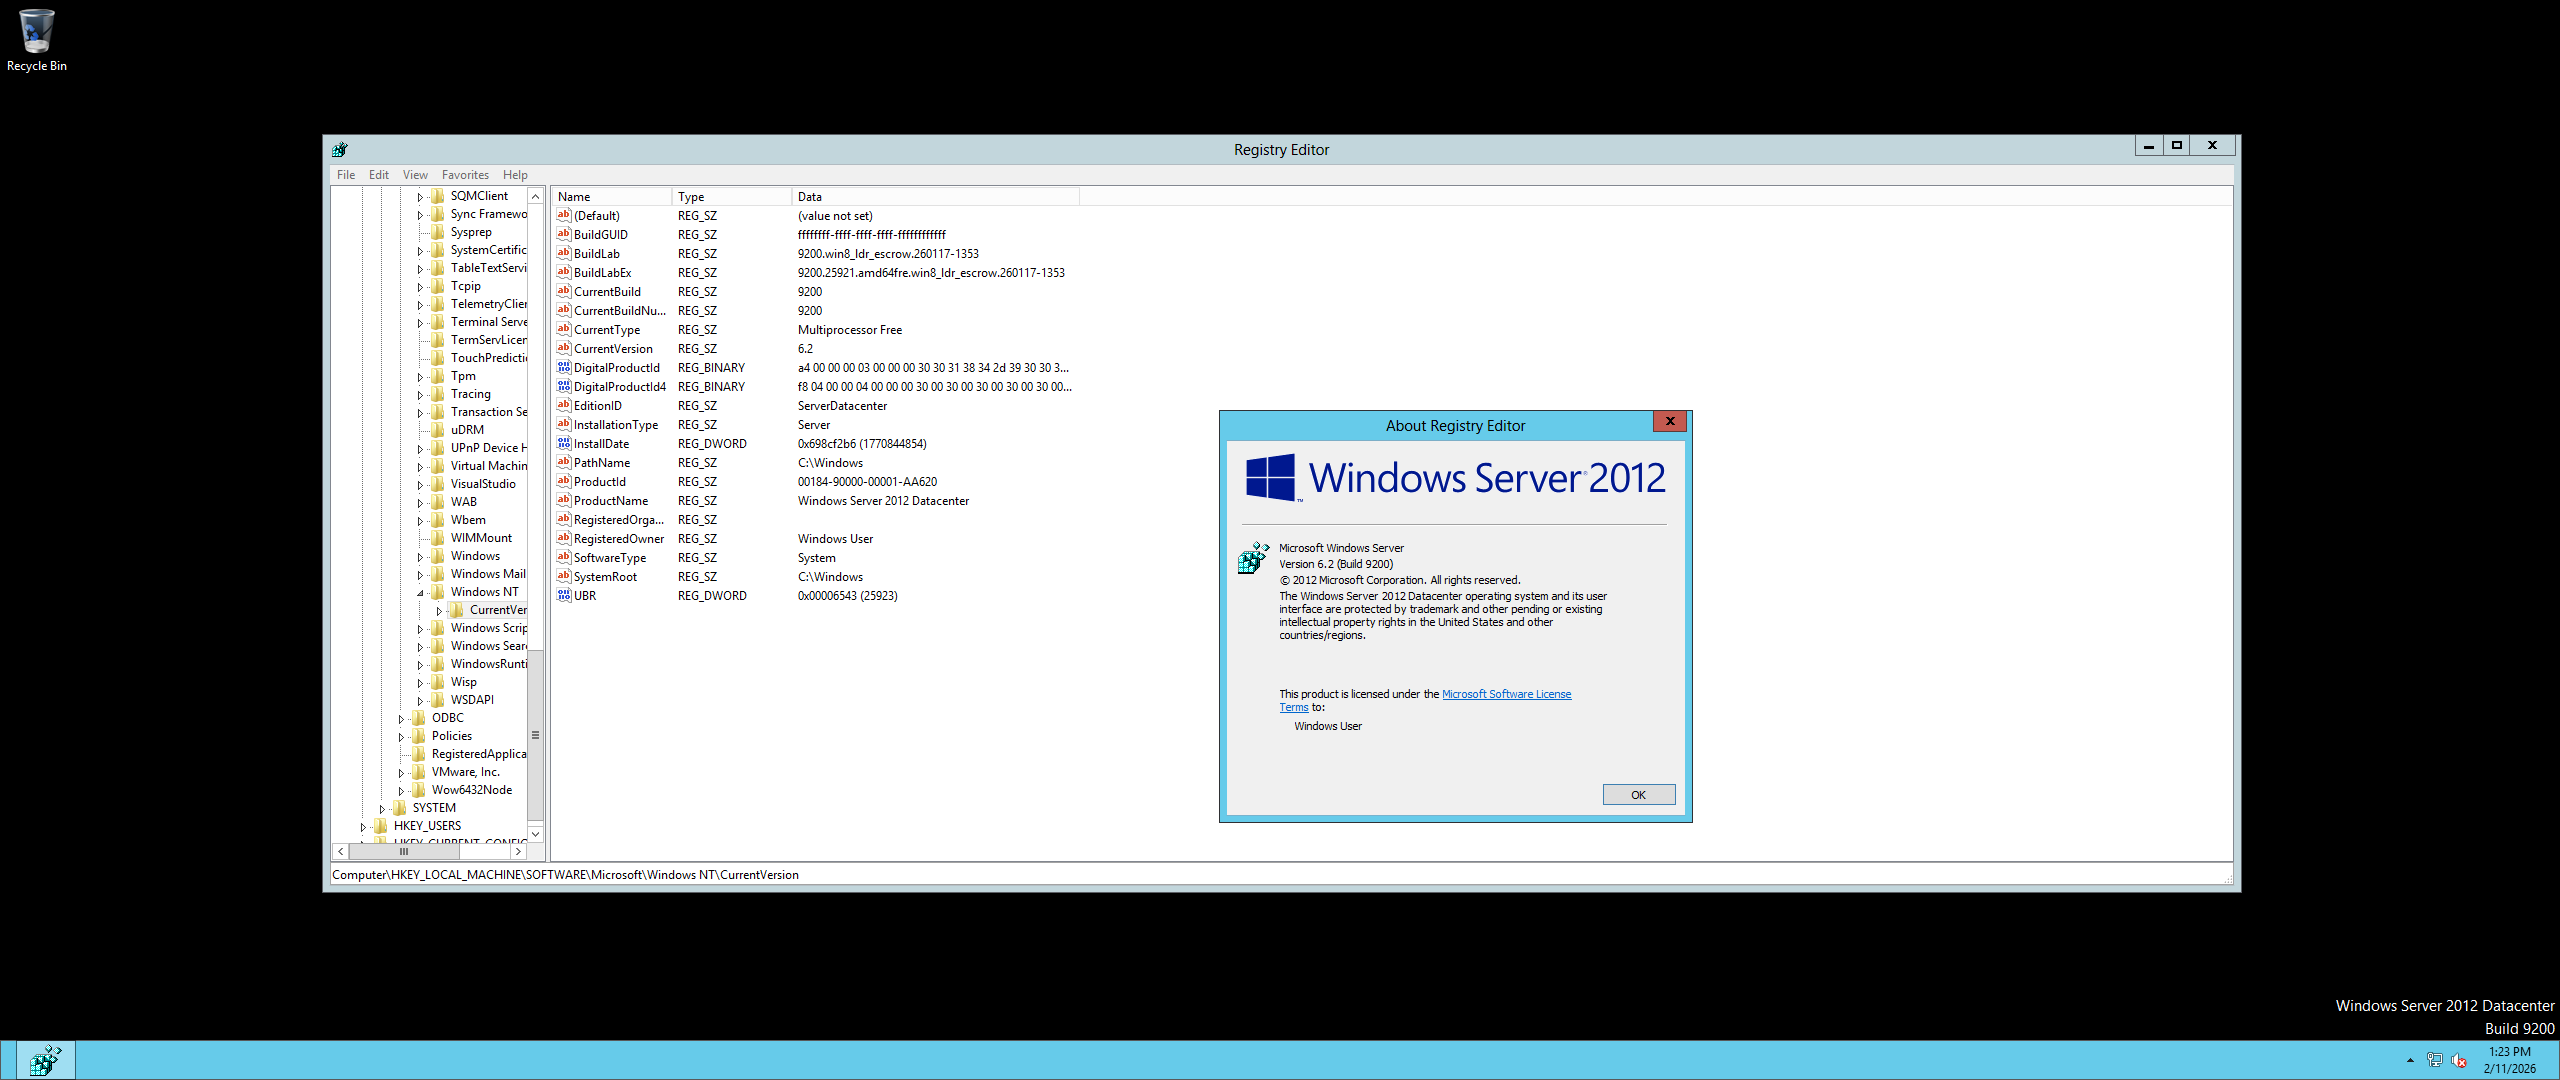
Task: Click the tree horizontal scrollbar thumb
Action: coord(404,852)
